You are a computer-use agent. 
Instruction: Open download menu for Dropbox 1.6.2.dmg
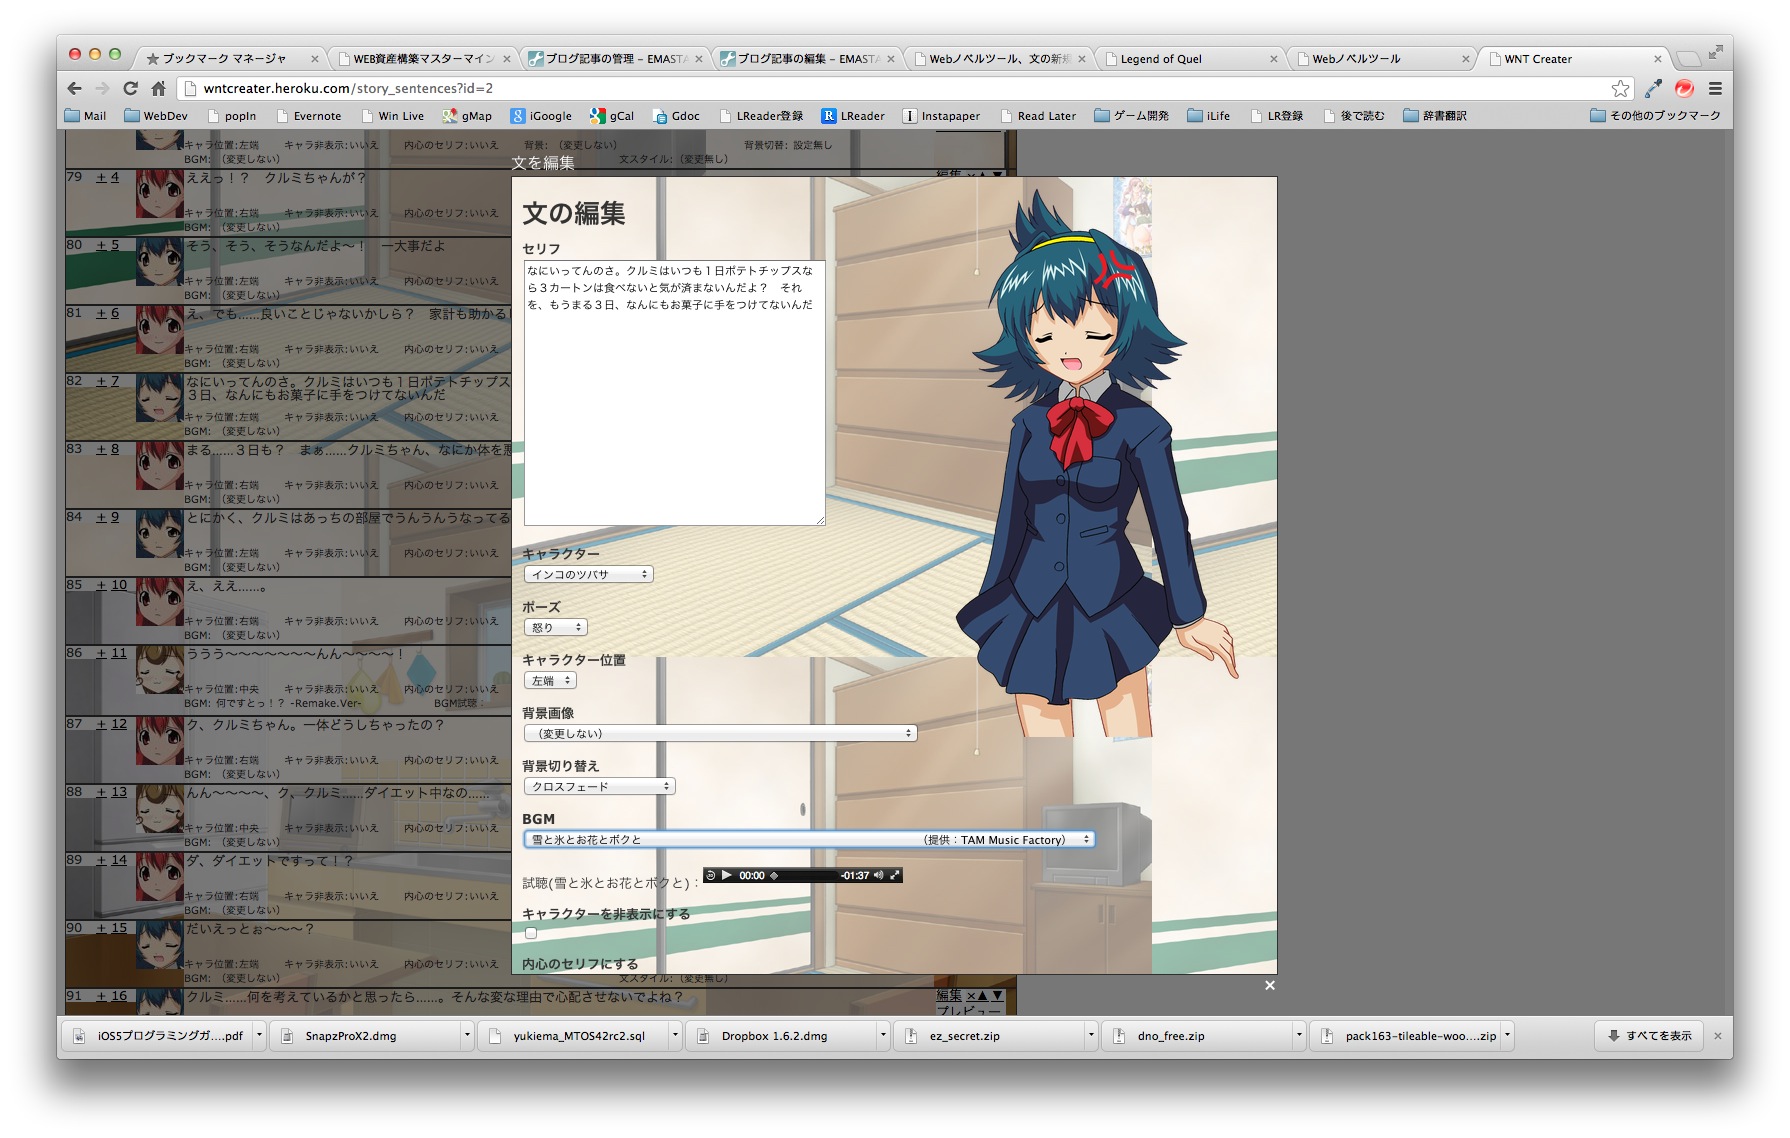[882, 1036]
